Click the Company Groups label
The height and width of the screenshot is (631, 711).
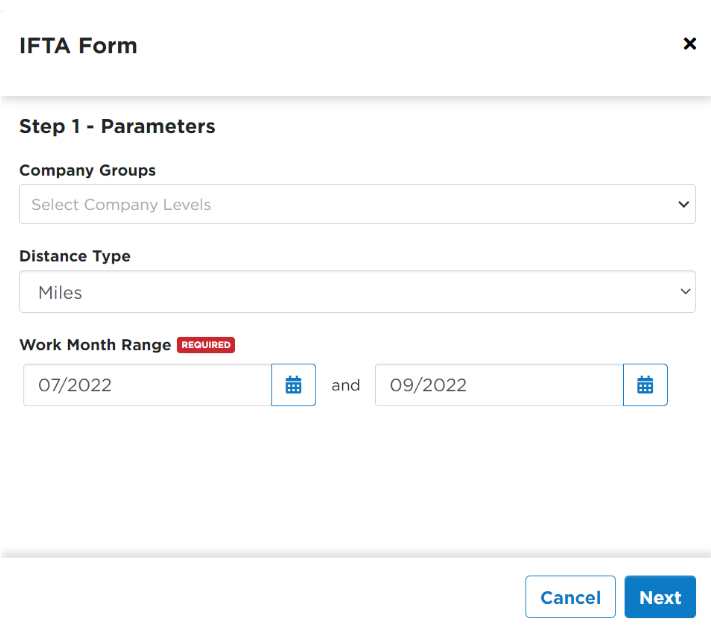pos(88,170)
